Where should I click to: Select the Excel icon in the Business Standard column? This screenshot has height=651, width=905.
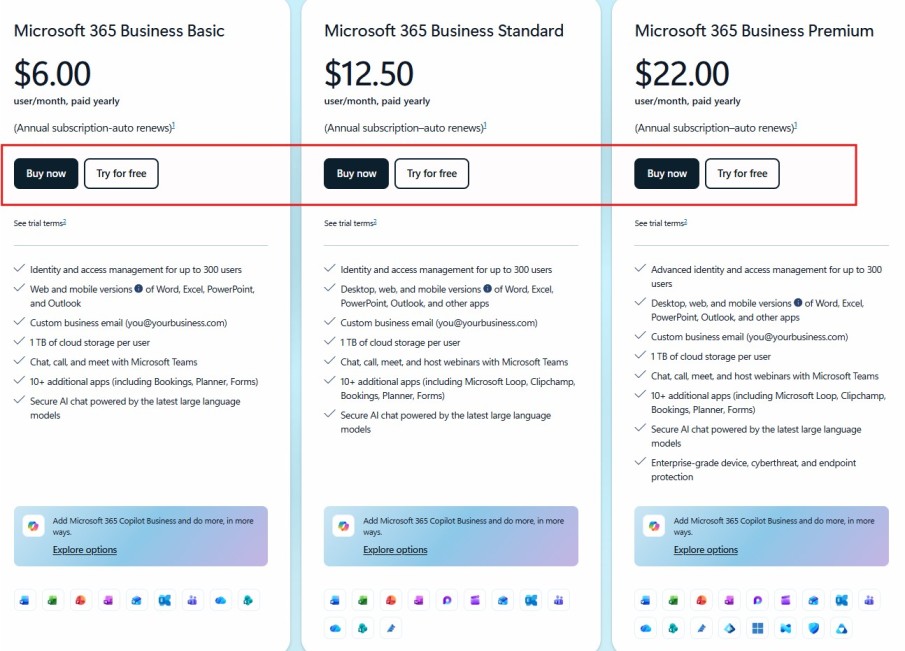(x=361, y=600)
